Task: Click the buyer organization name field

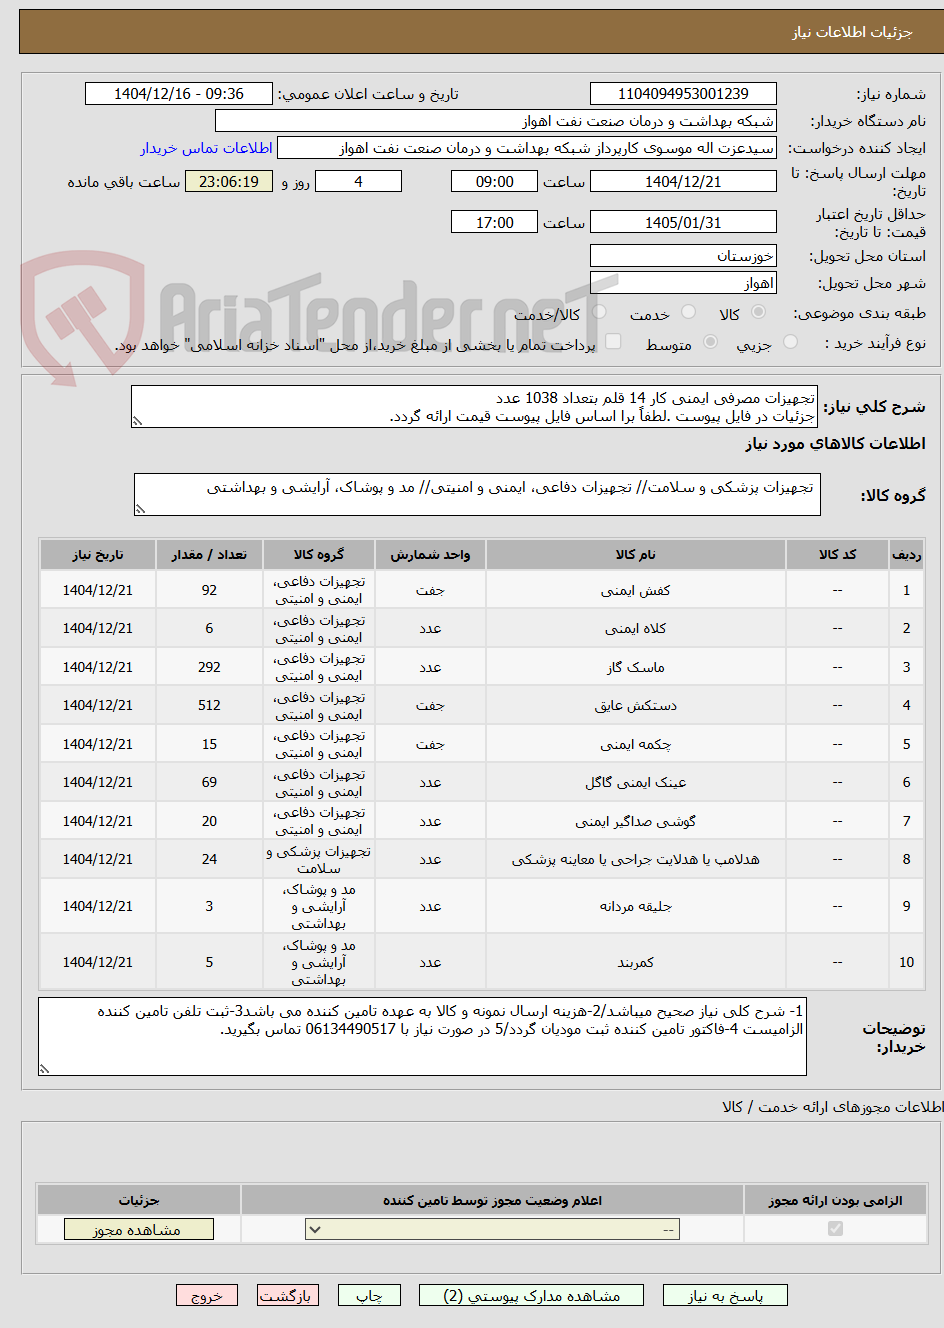Action: 496,121
